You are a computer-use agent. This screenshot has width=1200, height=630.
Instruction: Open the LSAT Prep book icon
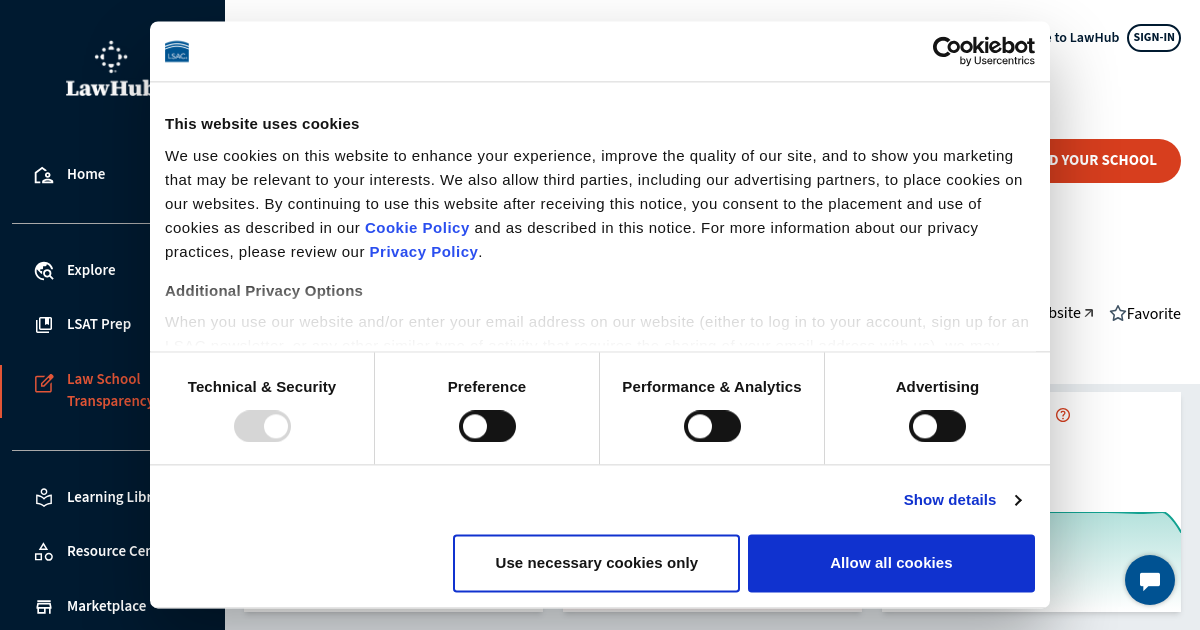pos(43,325)
